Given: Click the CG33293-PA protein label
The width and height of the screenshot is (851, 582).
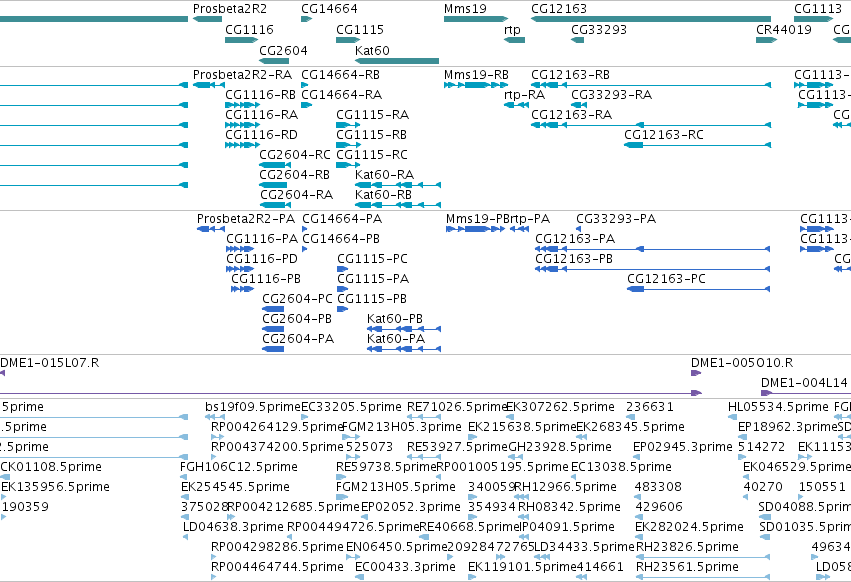Looking at the screenshot, I should coord(616,219).
